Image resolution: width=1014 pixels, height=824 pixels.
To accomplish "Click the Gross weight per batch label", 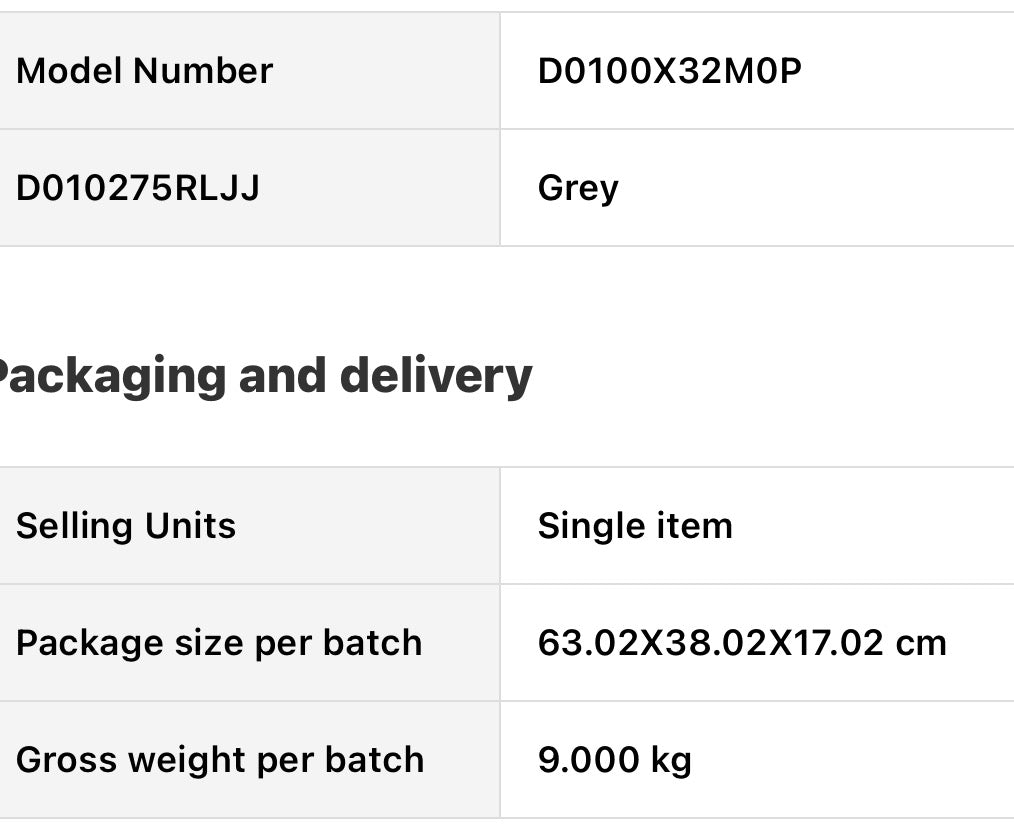I will click(x=220, y=759).
